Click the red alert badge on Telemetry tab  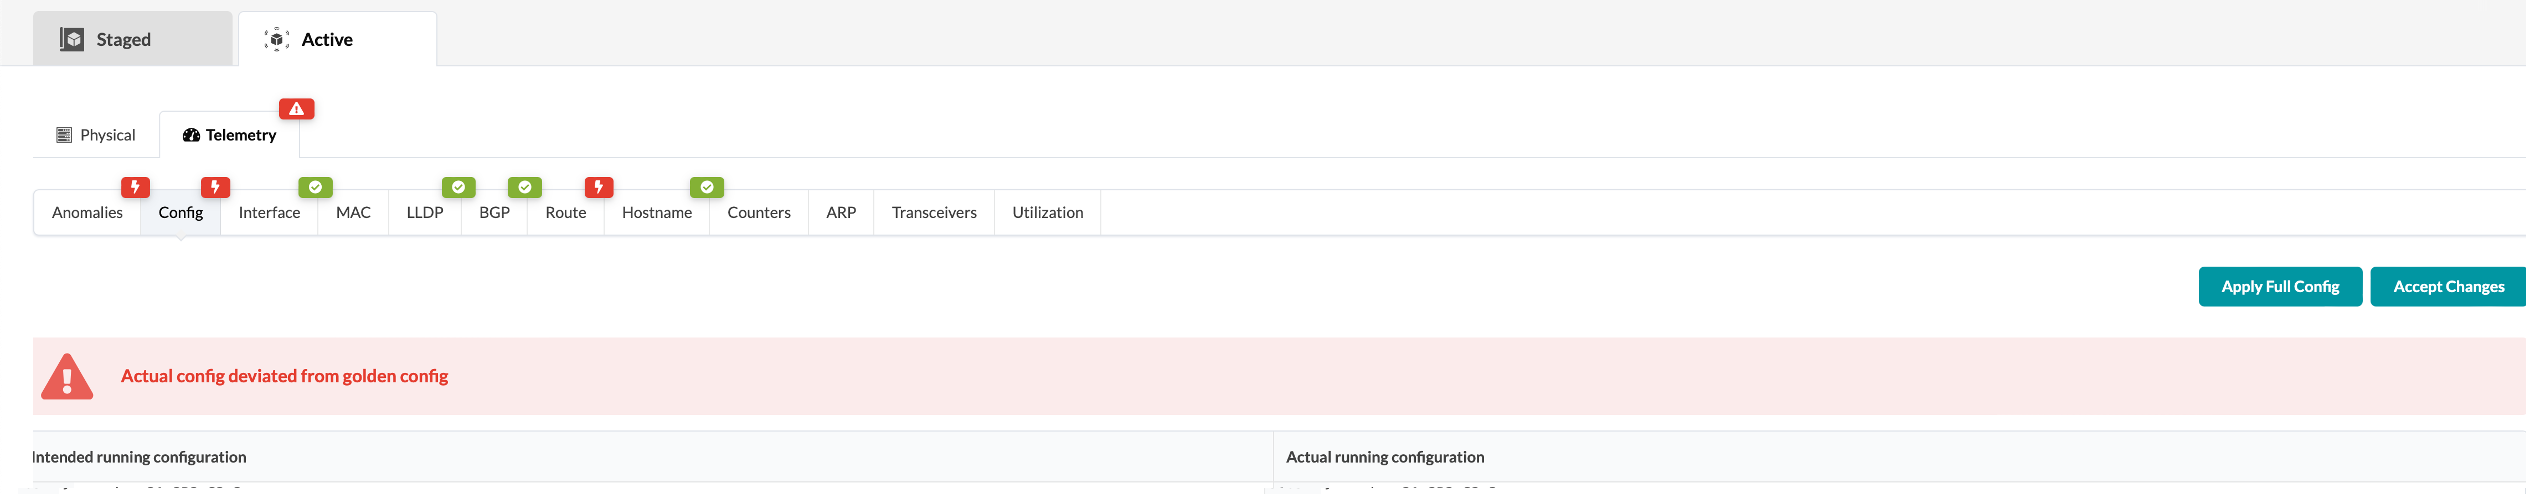[x=296, y=109]
